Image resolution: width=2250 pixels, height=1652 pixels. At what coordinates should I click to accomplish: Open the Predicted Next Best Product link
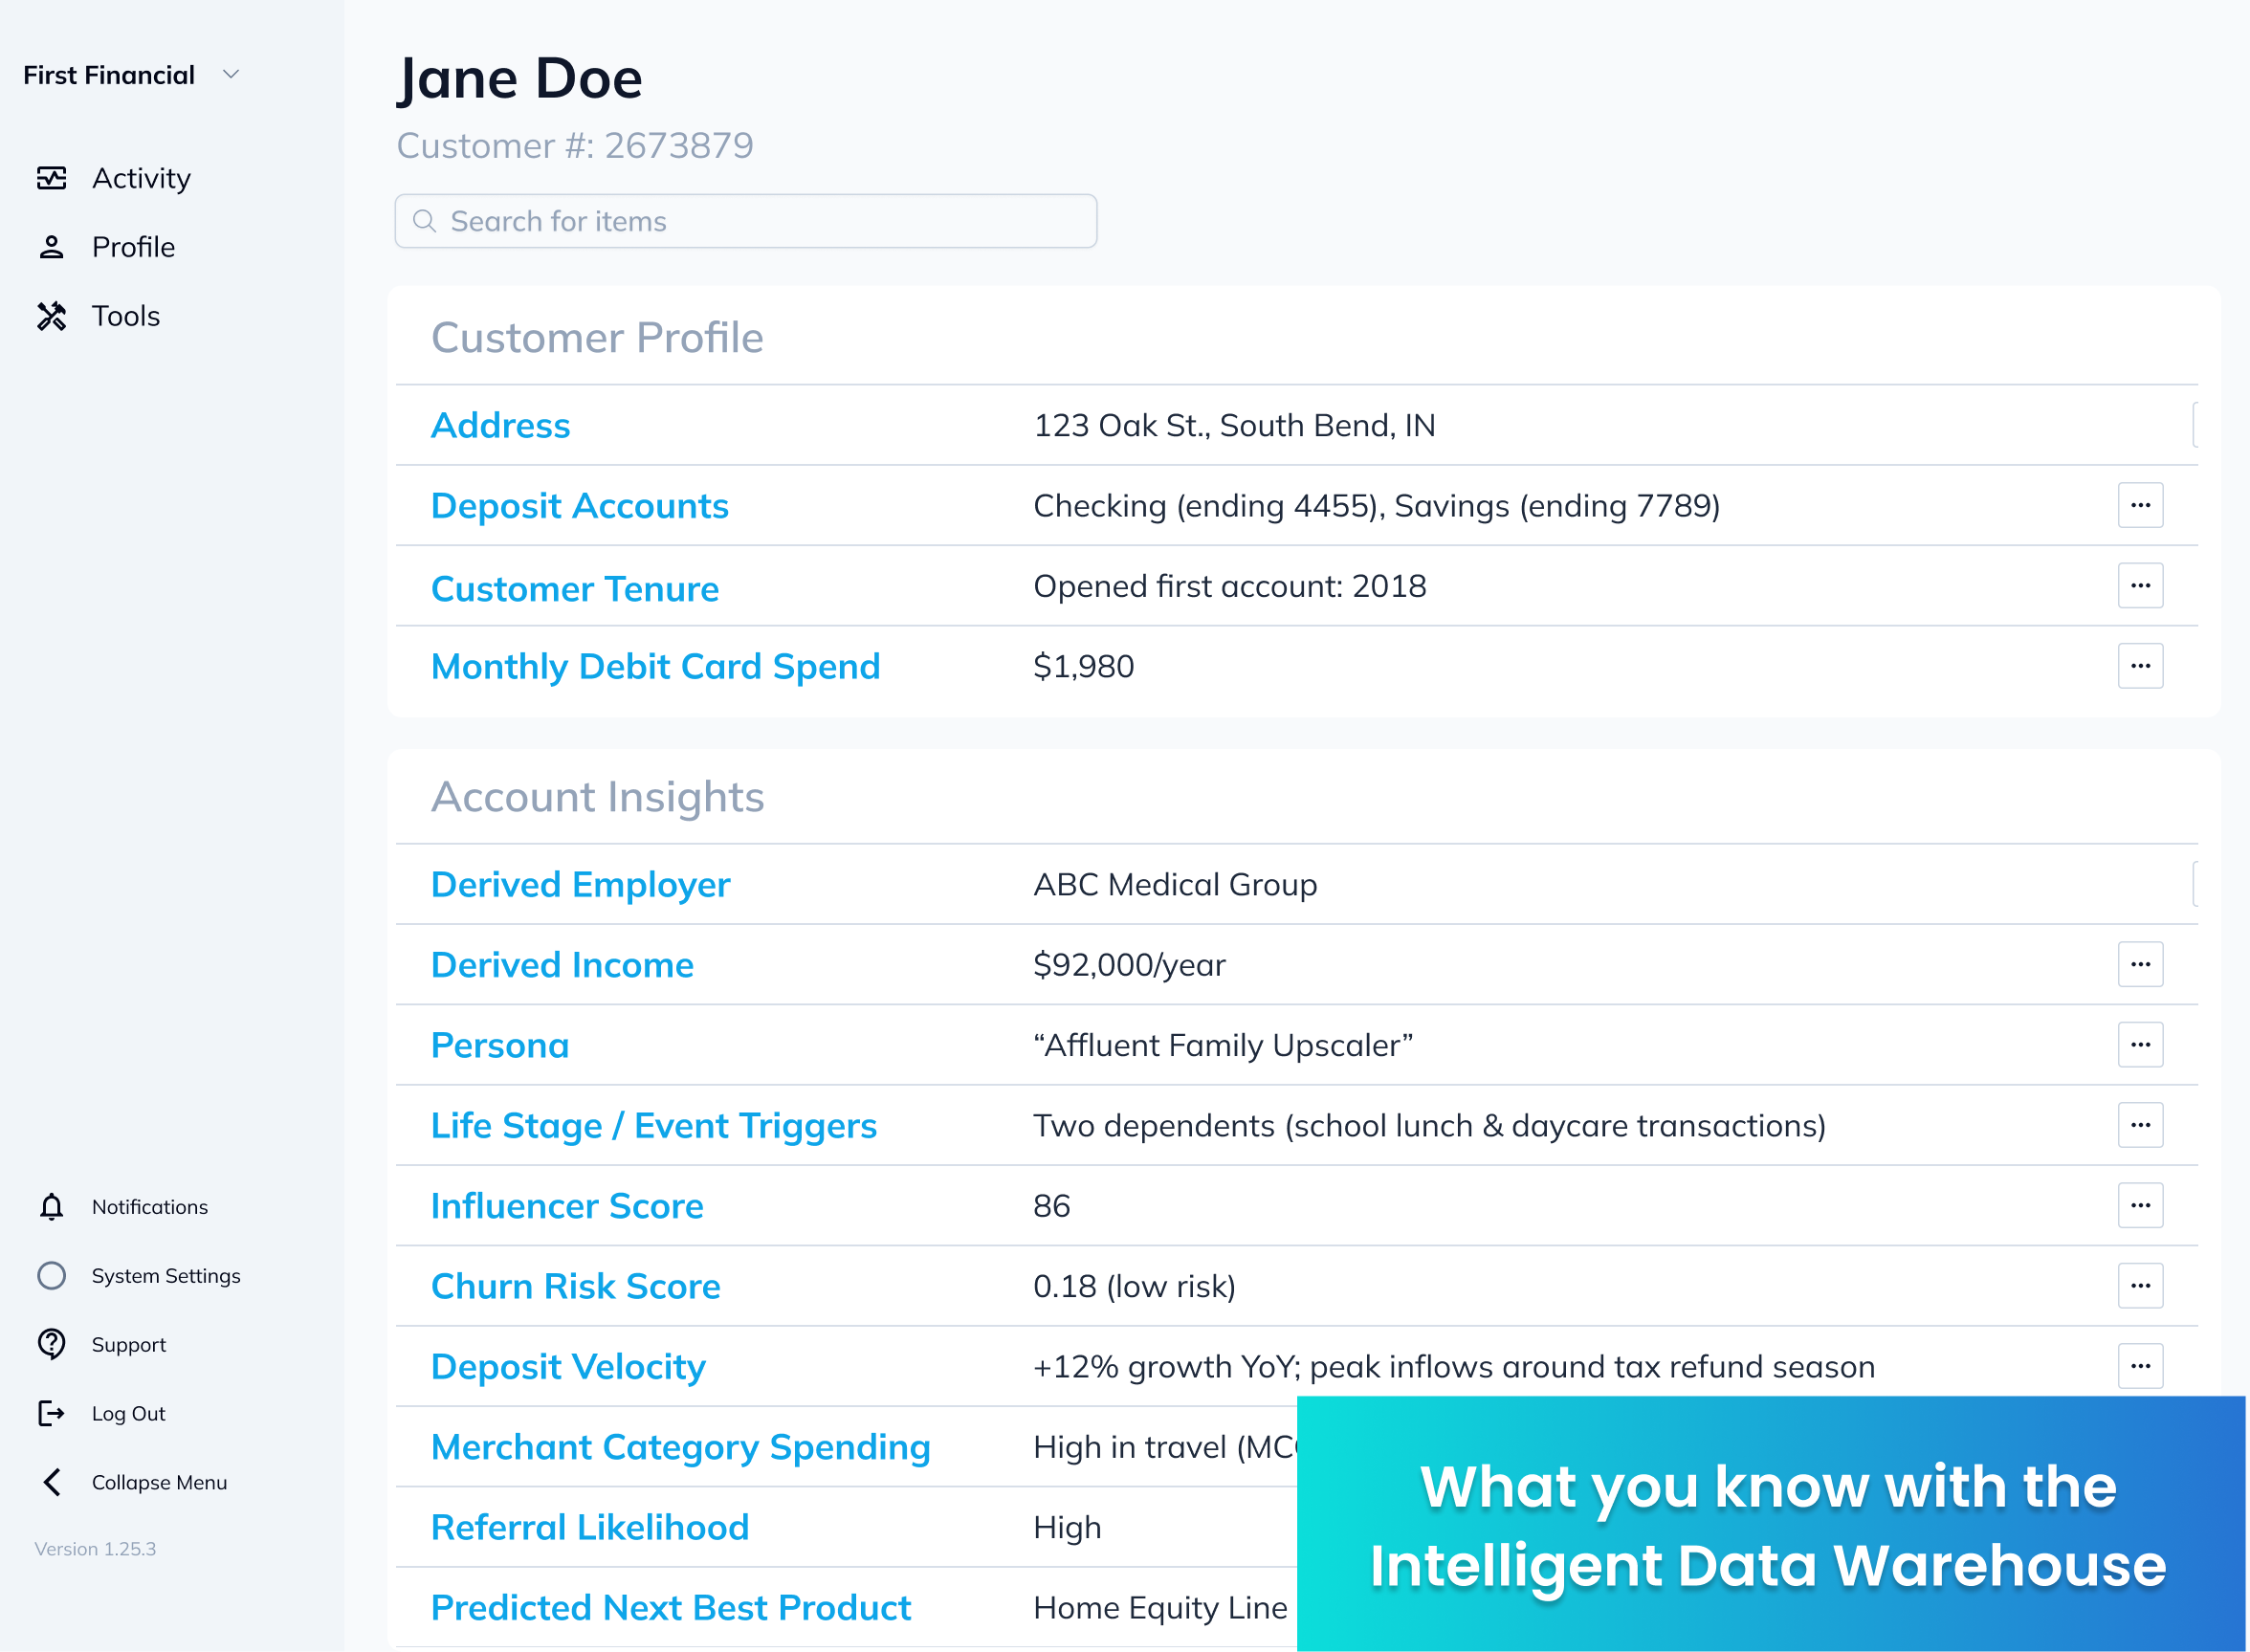tap(671, 1607)
